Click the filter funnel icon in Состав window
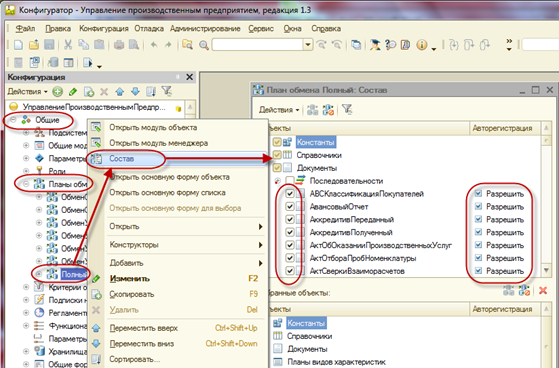Image resolution: width=559 pixels, height=368 pixels. 347,109
